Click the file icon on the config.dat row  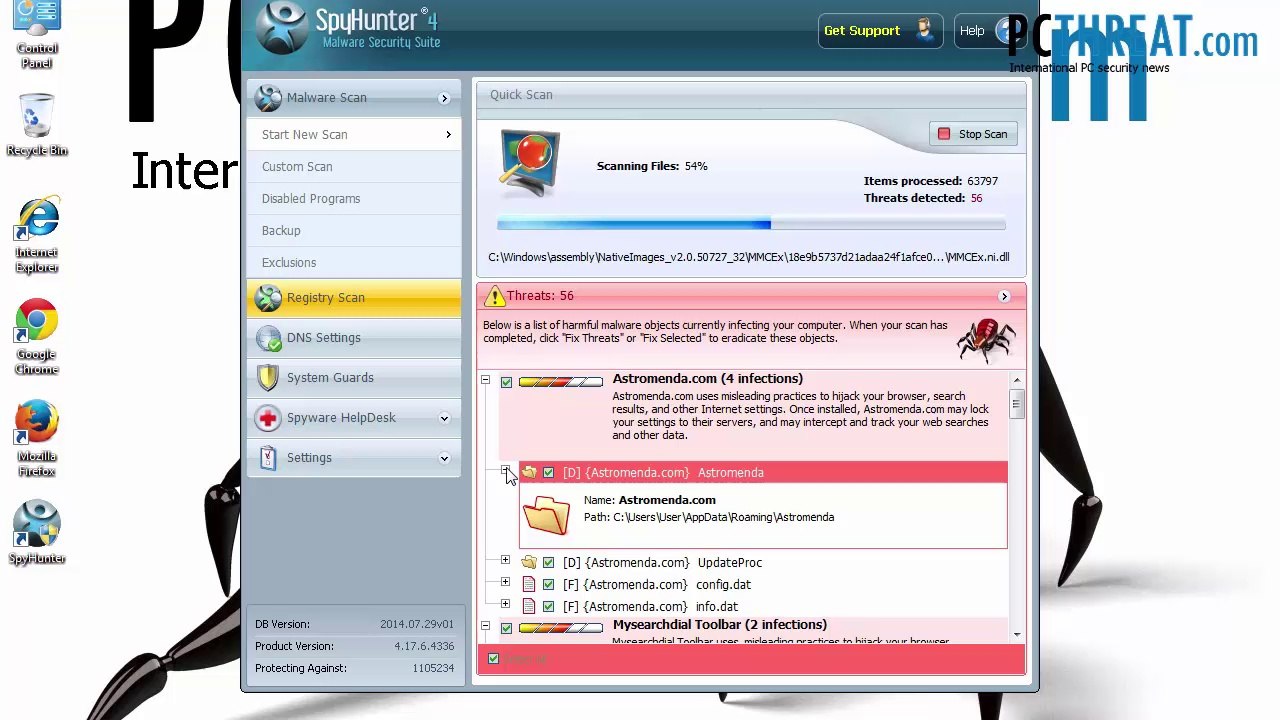(529, 585)
